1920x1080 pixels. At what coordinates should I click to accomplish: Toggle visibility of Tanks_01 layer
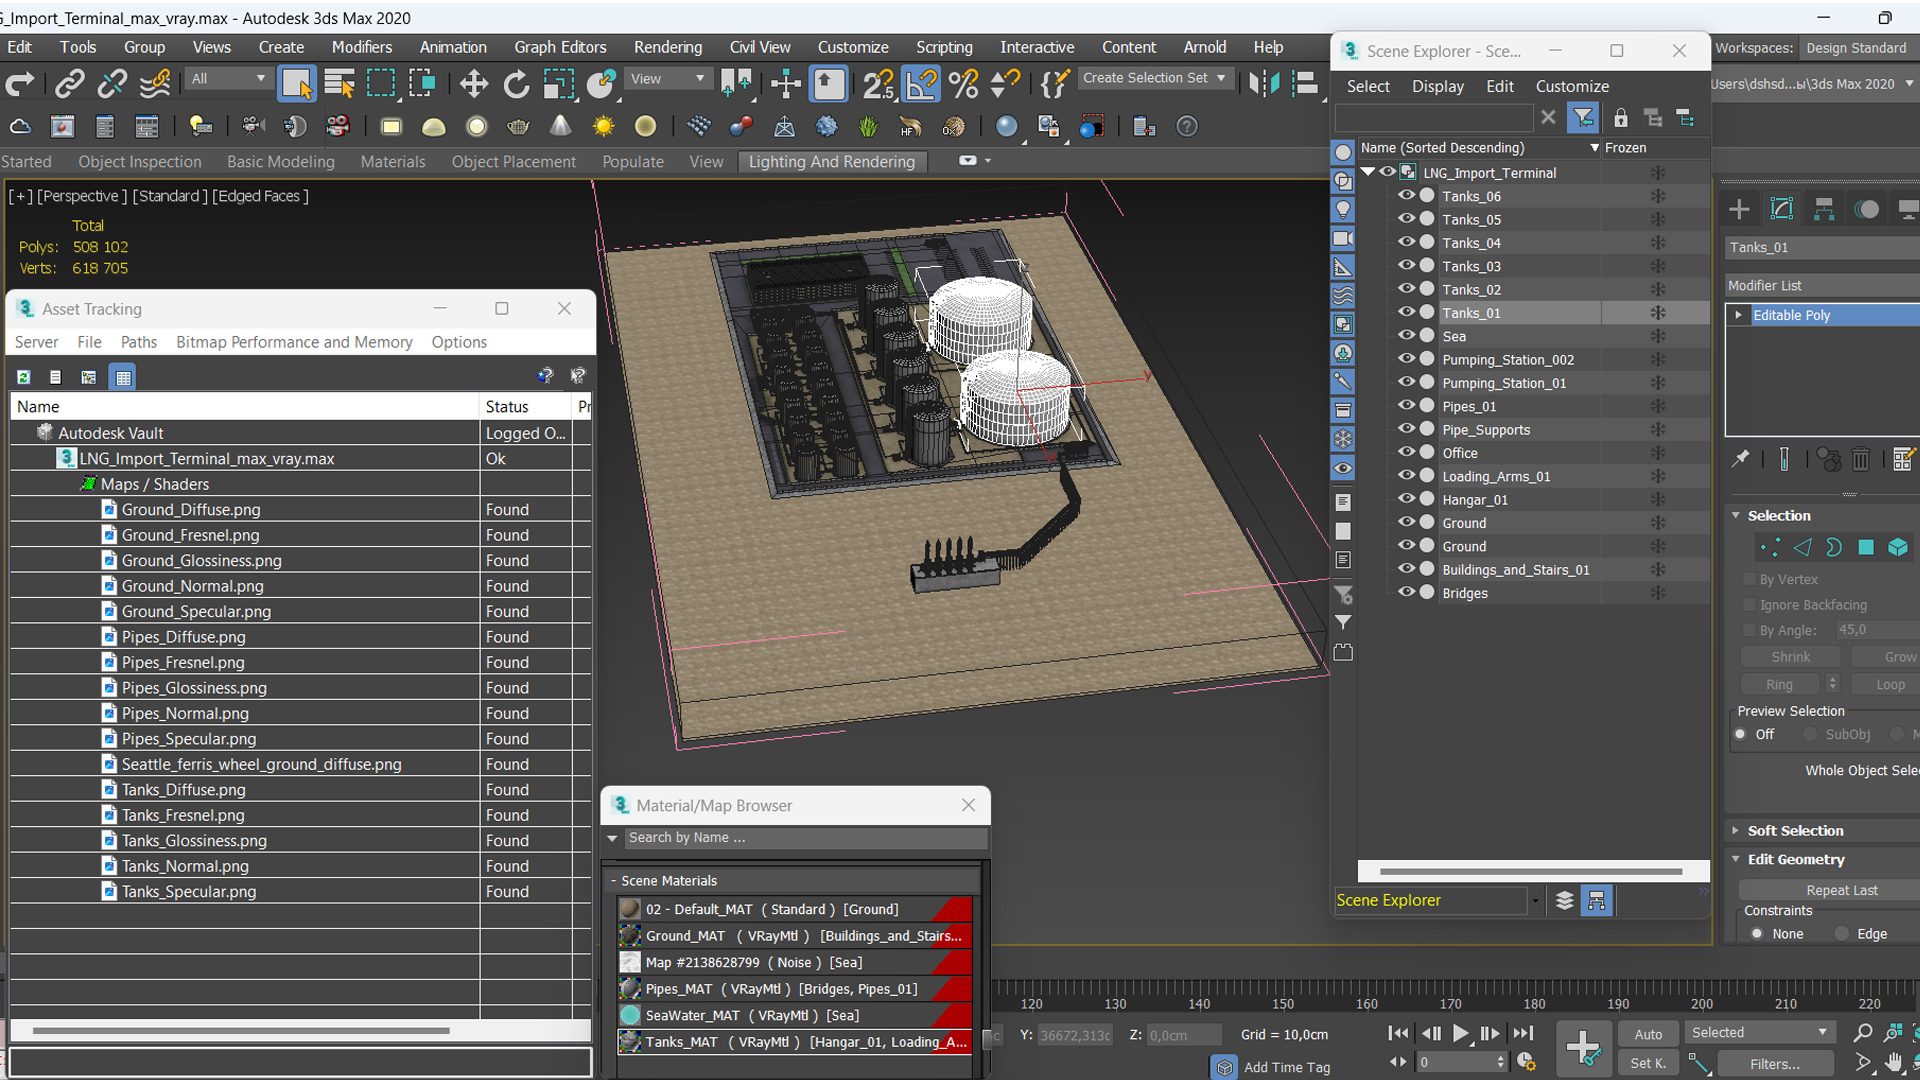click(x=1404, y=313)
